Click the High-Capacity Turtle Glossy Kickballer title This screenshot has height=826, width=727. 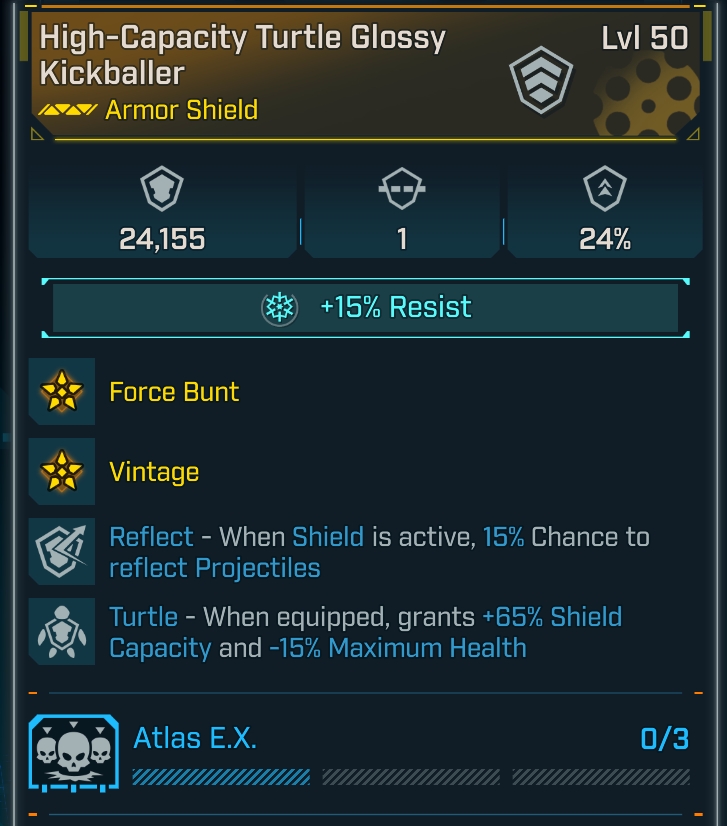click(x=242, y=55)
